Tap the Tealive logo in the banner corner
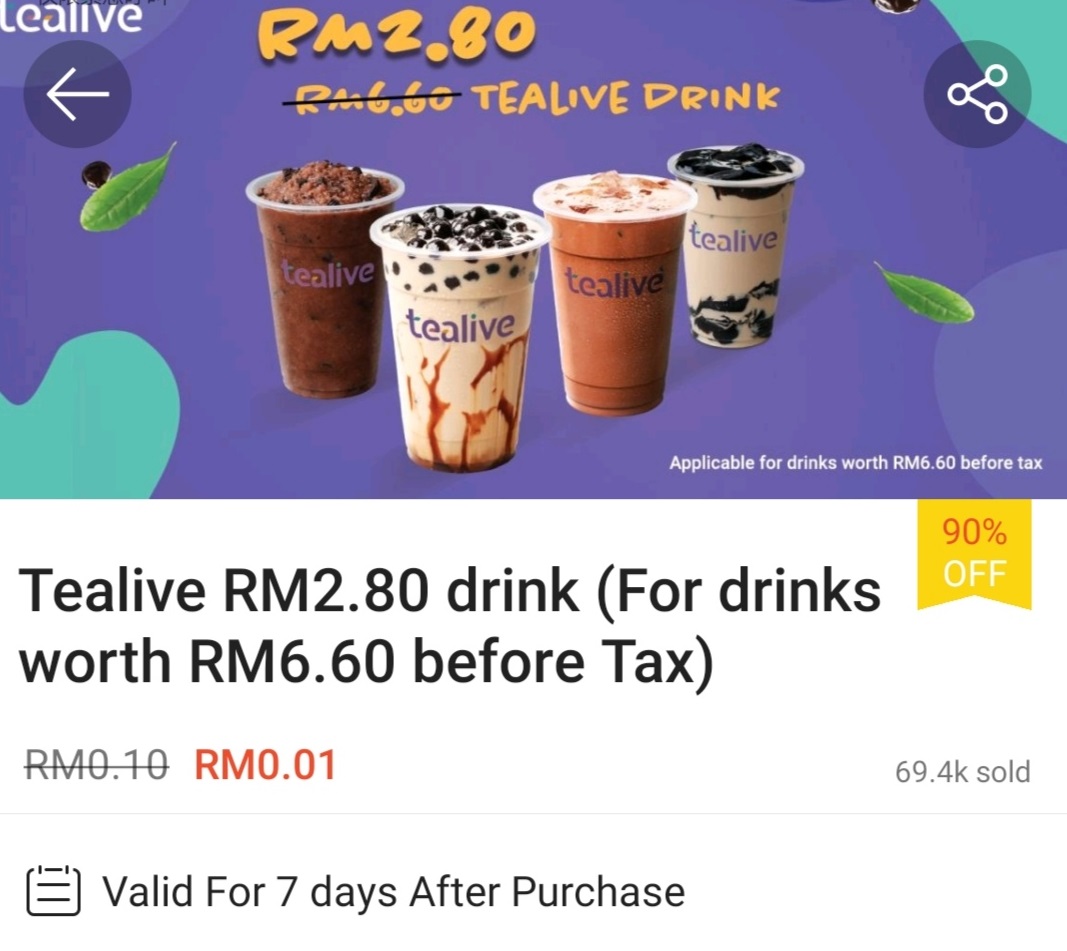This screenshot has width=1067, height=951. click(x=71, y=17)
